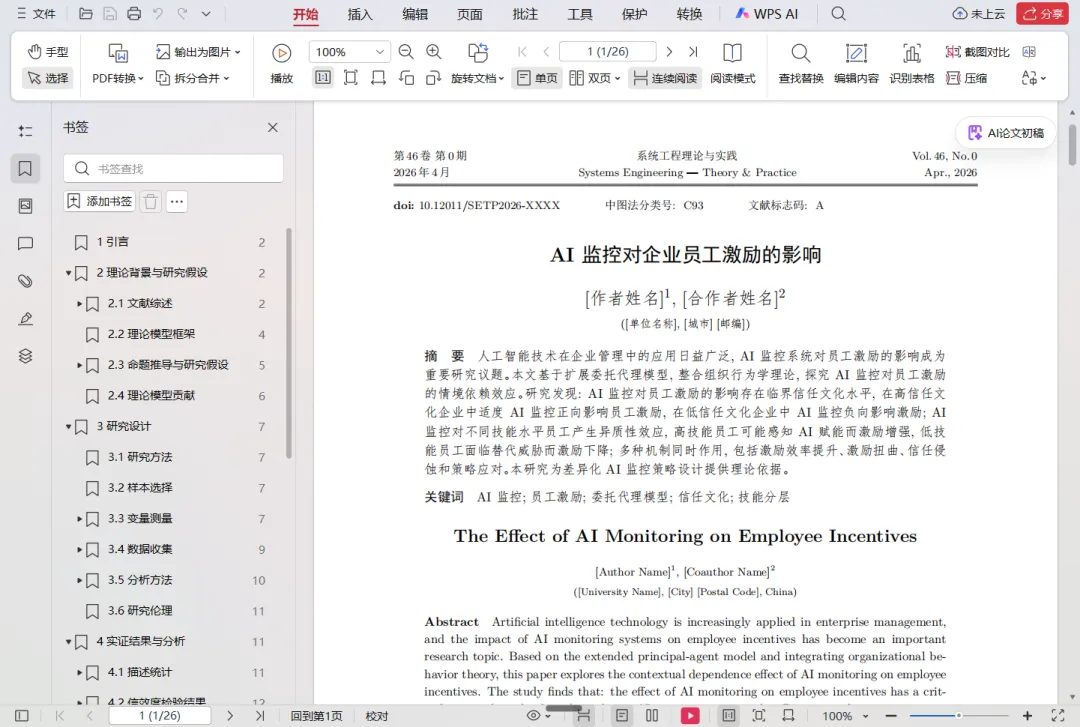Click 识别表格 recognize table tool
1080x727 pixels.
(912, 64)
